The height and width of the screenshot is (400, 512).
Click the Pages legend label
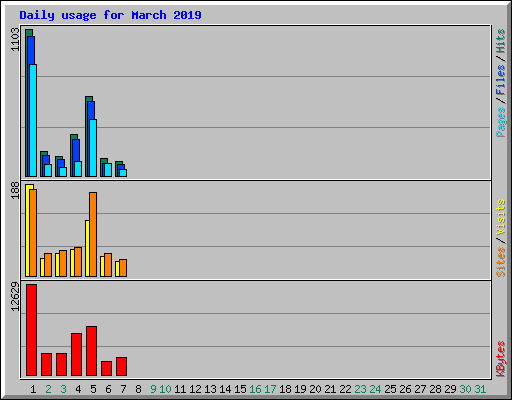[500, 122]
